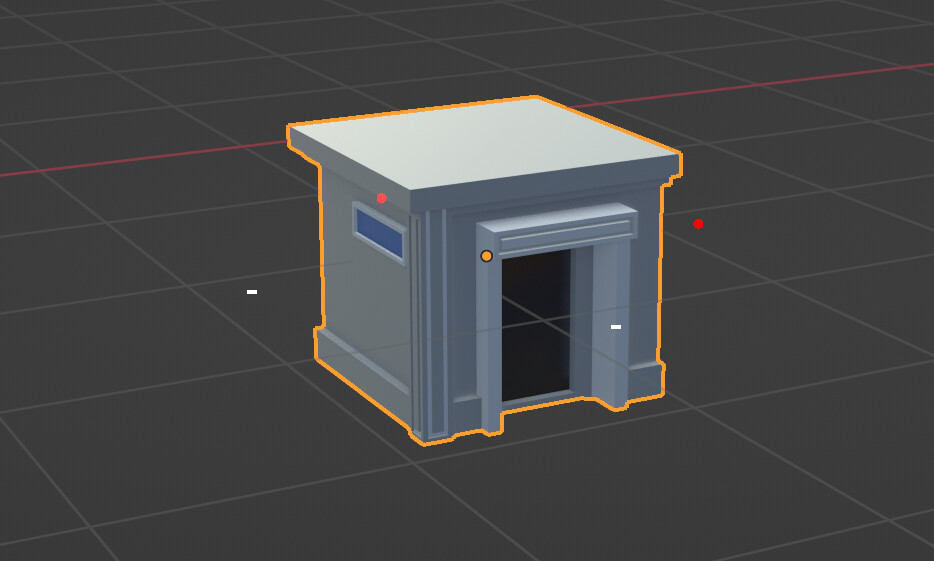Click the white dash marker left of building
The height and width of the screenshot is (561, 934).
[252, 292]
